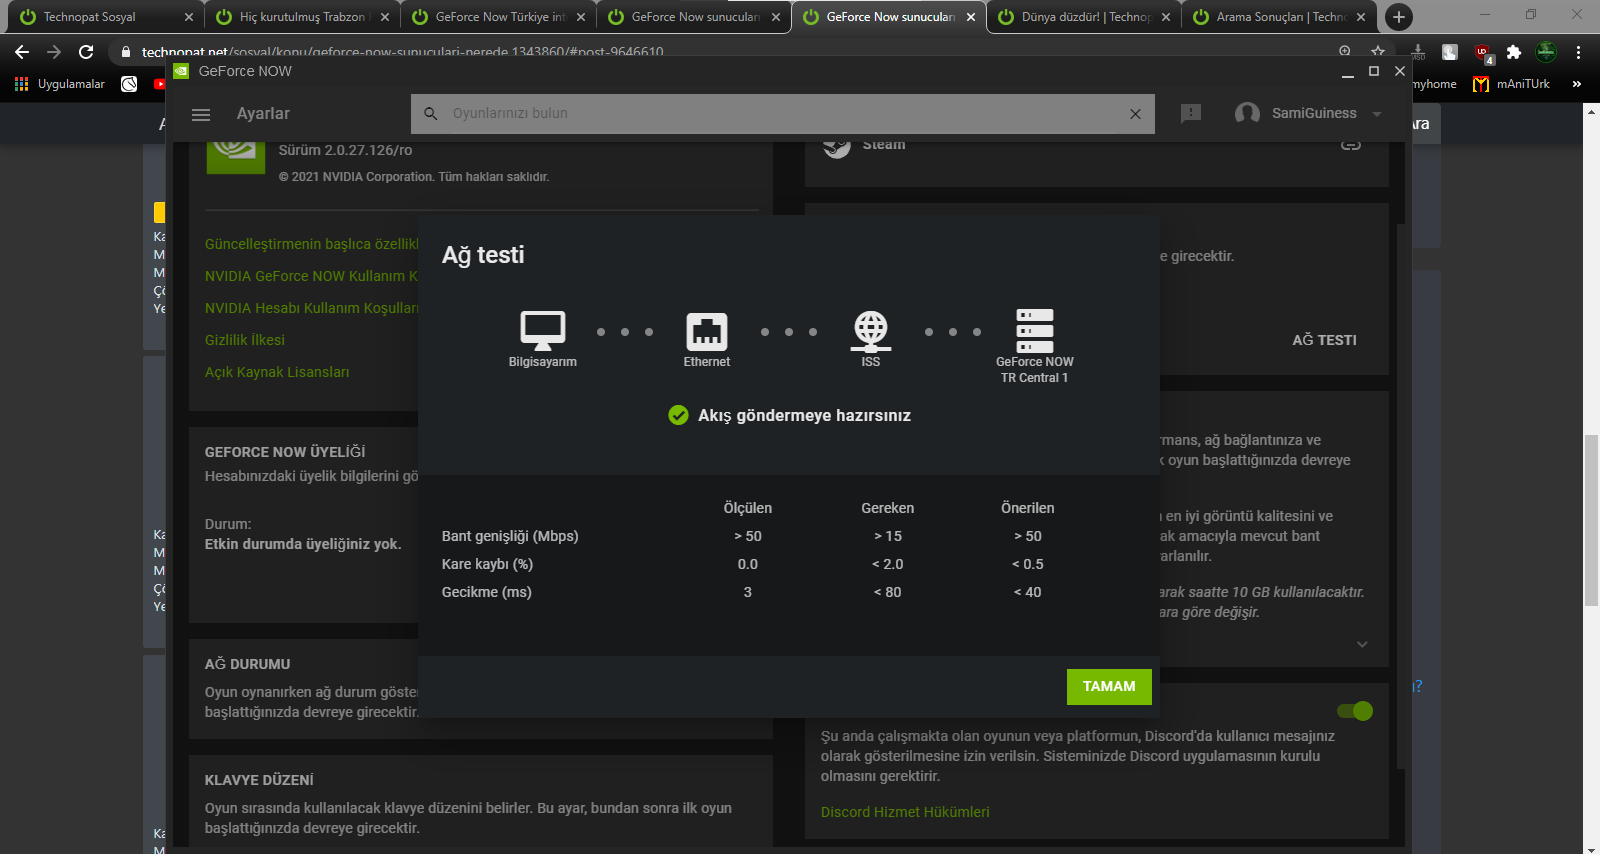Image resolution: width=1600 pixels, height=854 pixels.
Task: Click the site lock icon in address bar
Action: click(126, 52)
